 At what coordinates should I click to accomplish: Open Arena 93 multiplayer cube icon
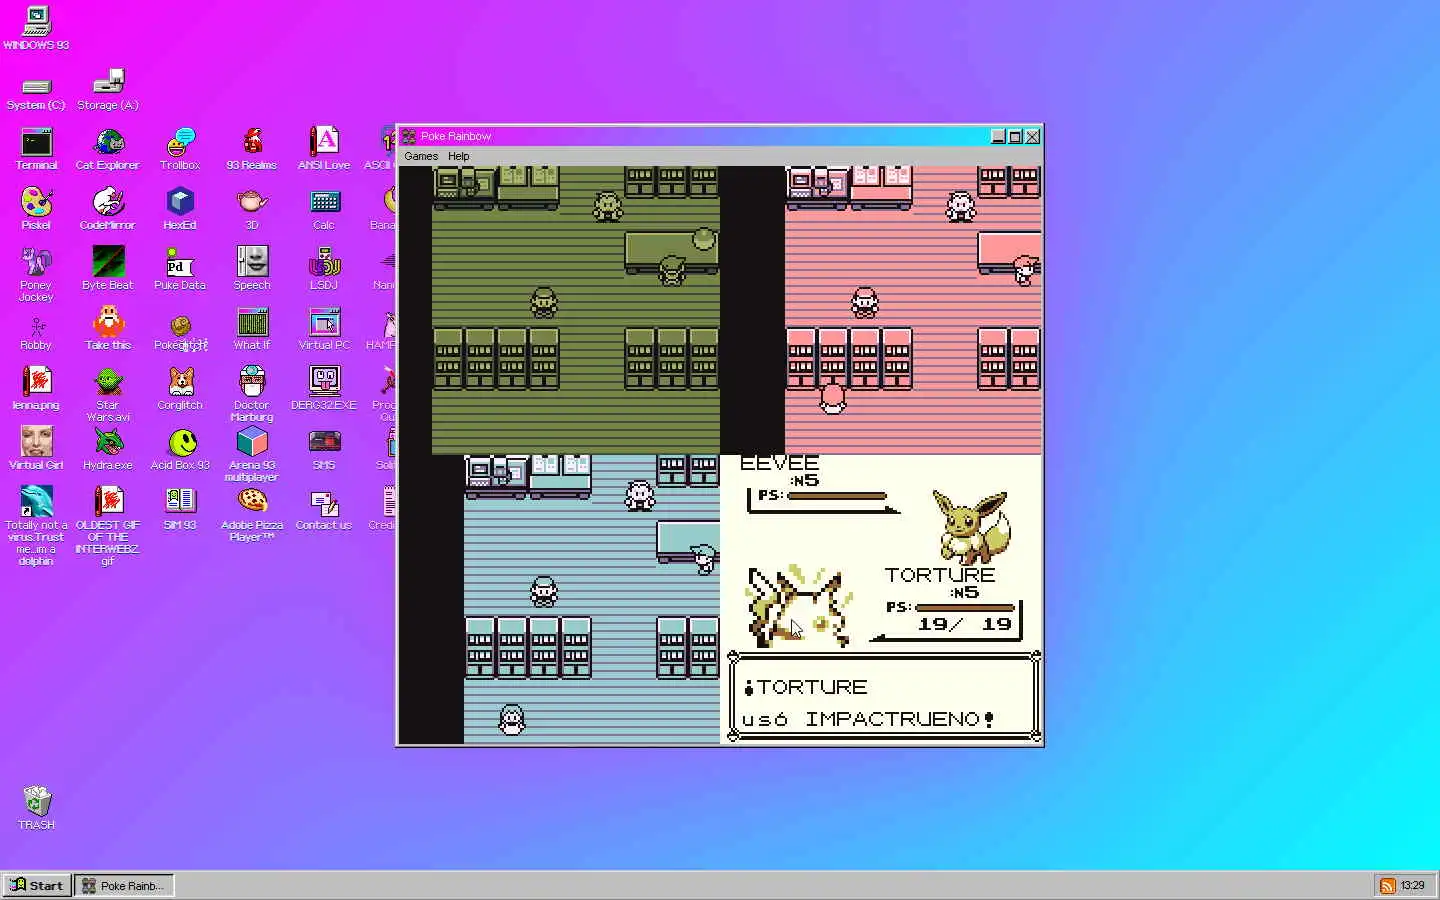[252, 455]
